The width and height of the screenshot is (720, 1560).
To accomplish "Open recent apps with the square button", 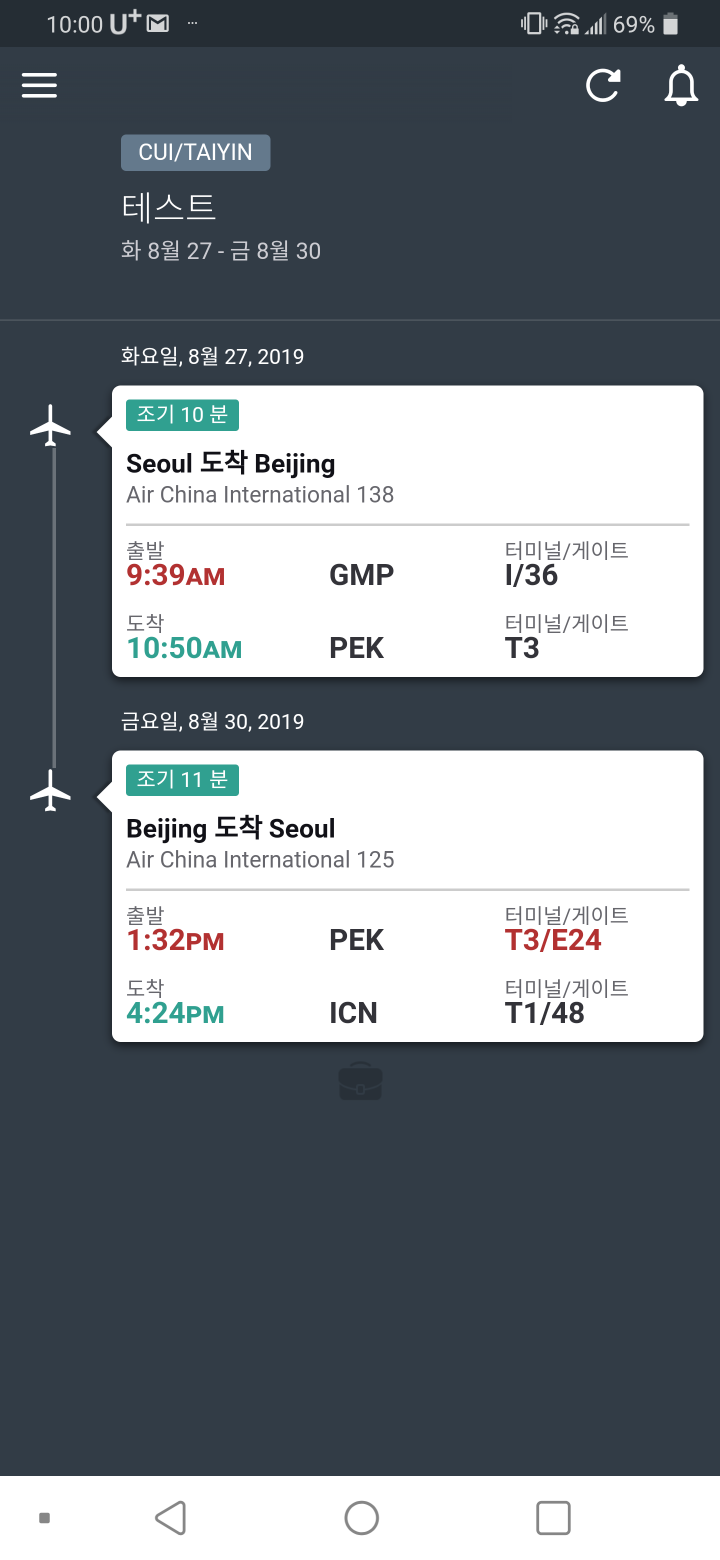I will pyautogui.click(x=553, y=1517).
